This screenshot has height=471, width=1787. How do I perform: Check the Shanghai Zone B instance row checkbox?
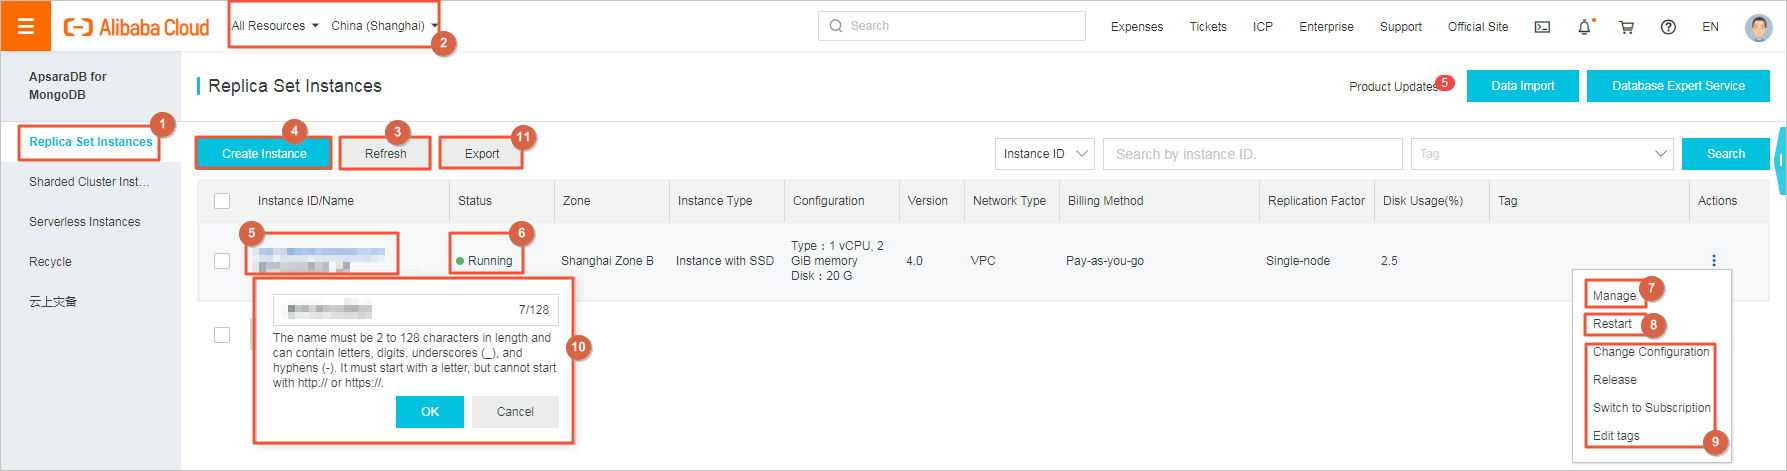pos(222,260)
